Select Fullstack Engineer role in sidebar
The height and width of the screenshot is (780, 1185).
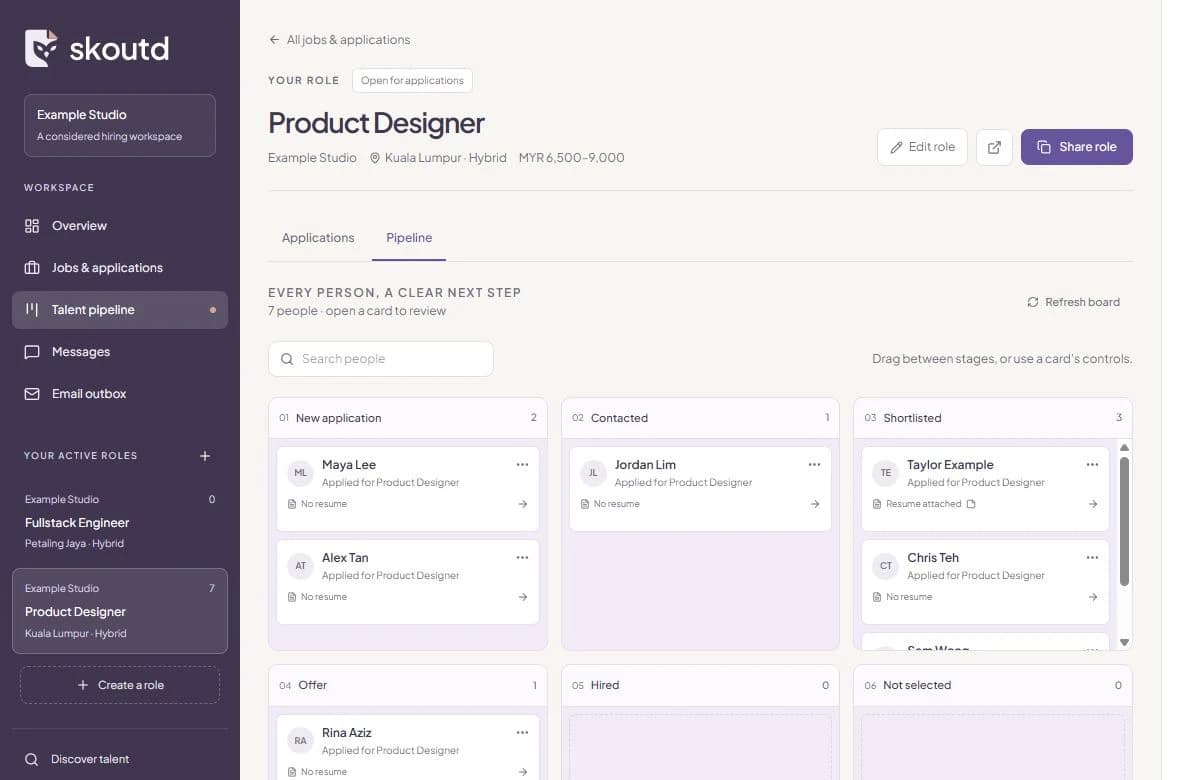tap(120, 522)
